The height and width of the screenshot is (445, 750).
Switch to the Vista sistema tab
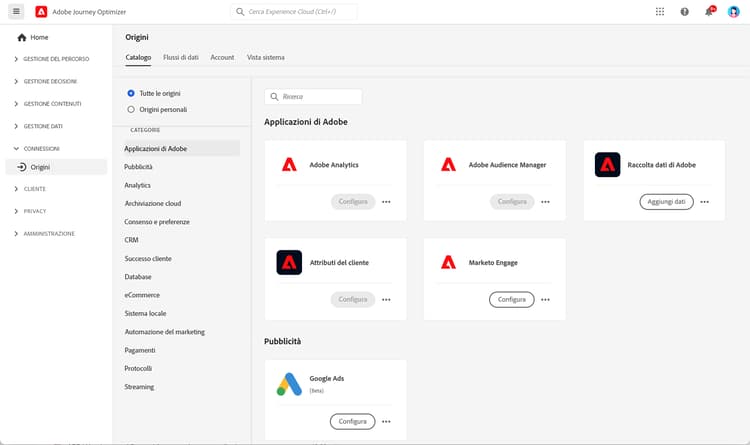coord(265,57)
